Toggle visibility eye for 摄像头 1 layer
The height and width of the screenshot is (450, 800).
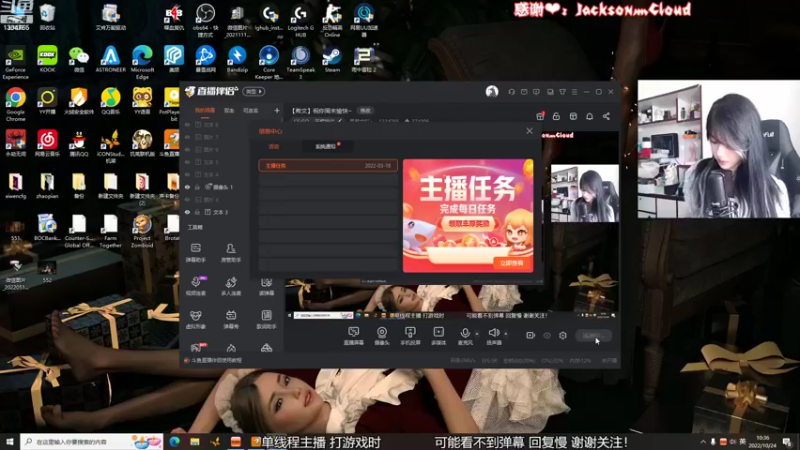click(187, 187)
